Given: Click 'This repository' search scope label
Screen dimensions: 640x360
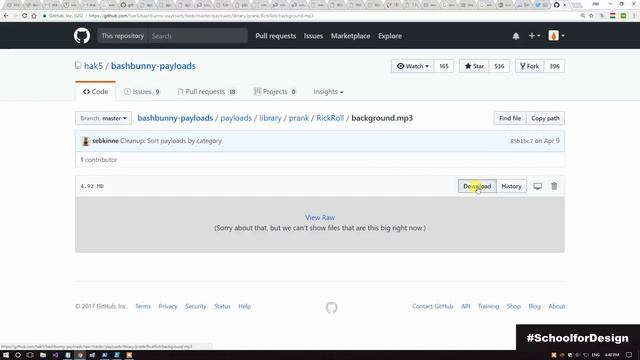Looking at the screenshot, I should tap(122, 36).
